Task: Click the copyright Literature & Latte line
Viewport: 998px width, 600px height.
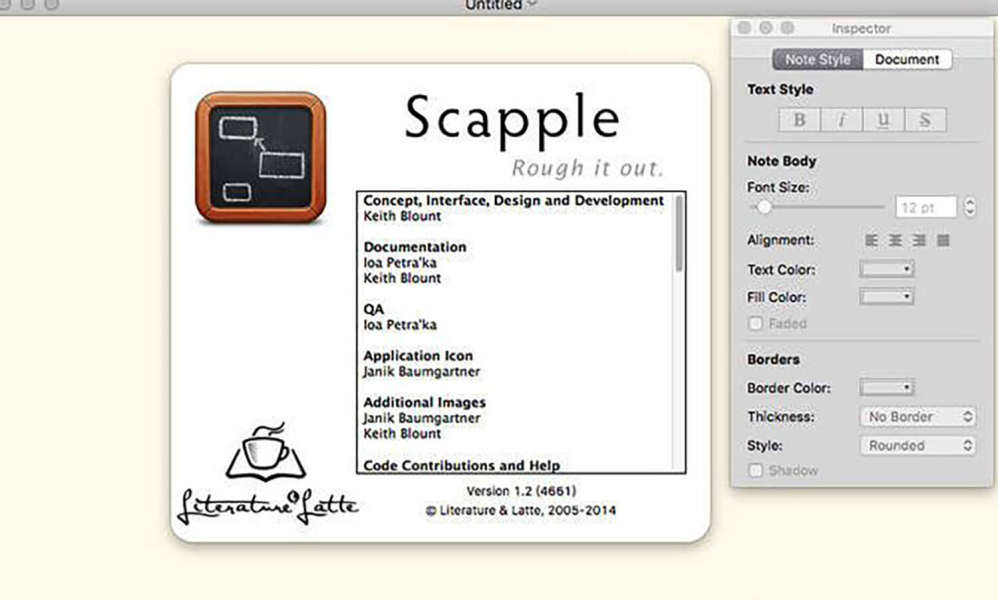Action: (x=521, y=510)
